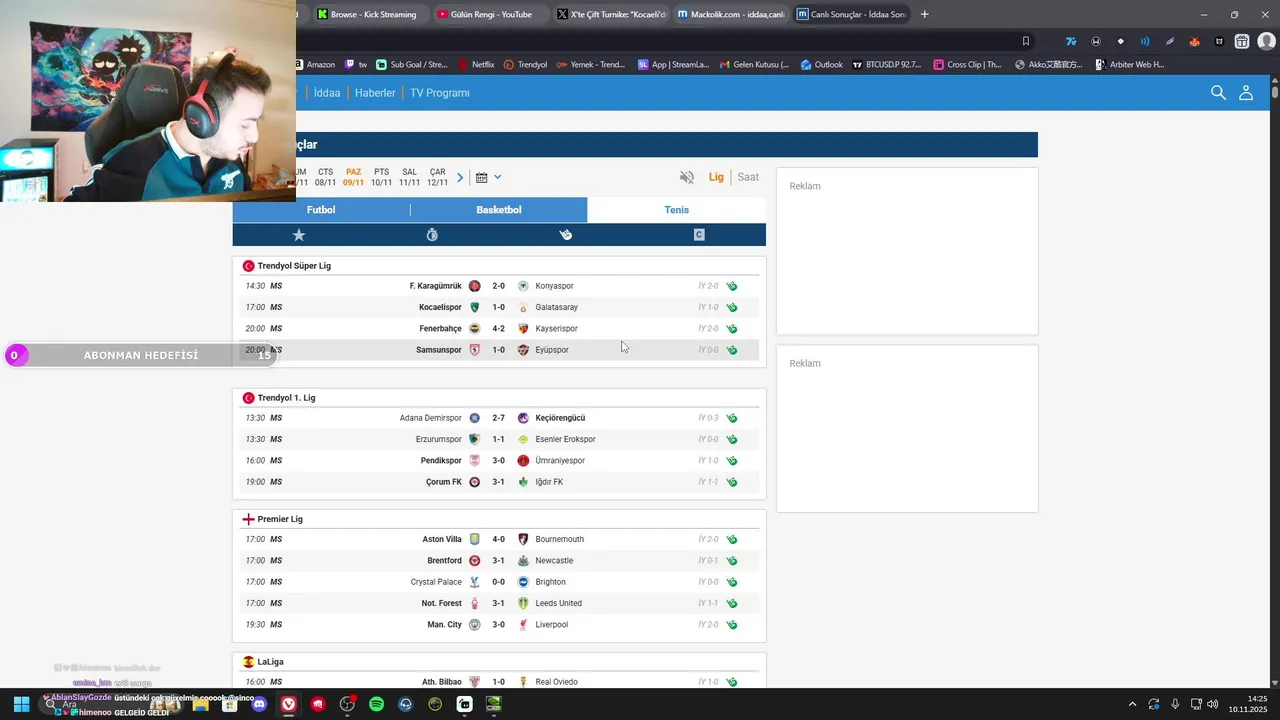Open the Haberler menu
Screen dimensions: 1280x720
pos(375,93)
